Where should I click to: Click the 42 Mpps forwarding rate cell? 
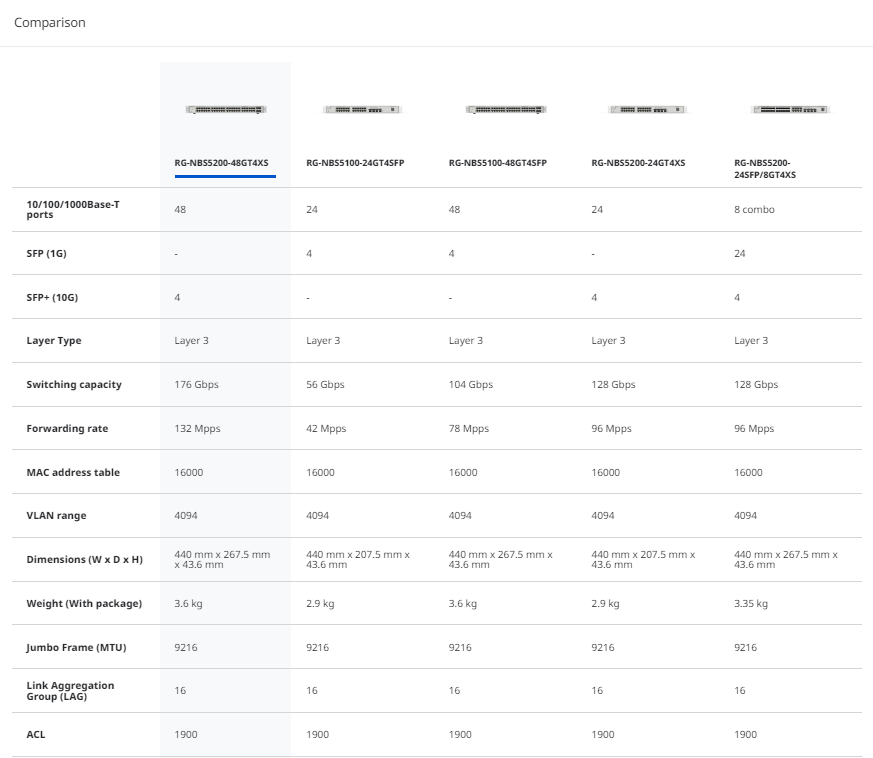point(326,429)
